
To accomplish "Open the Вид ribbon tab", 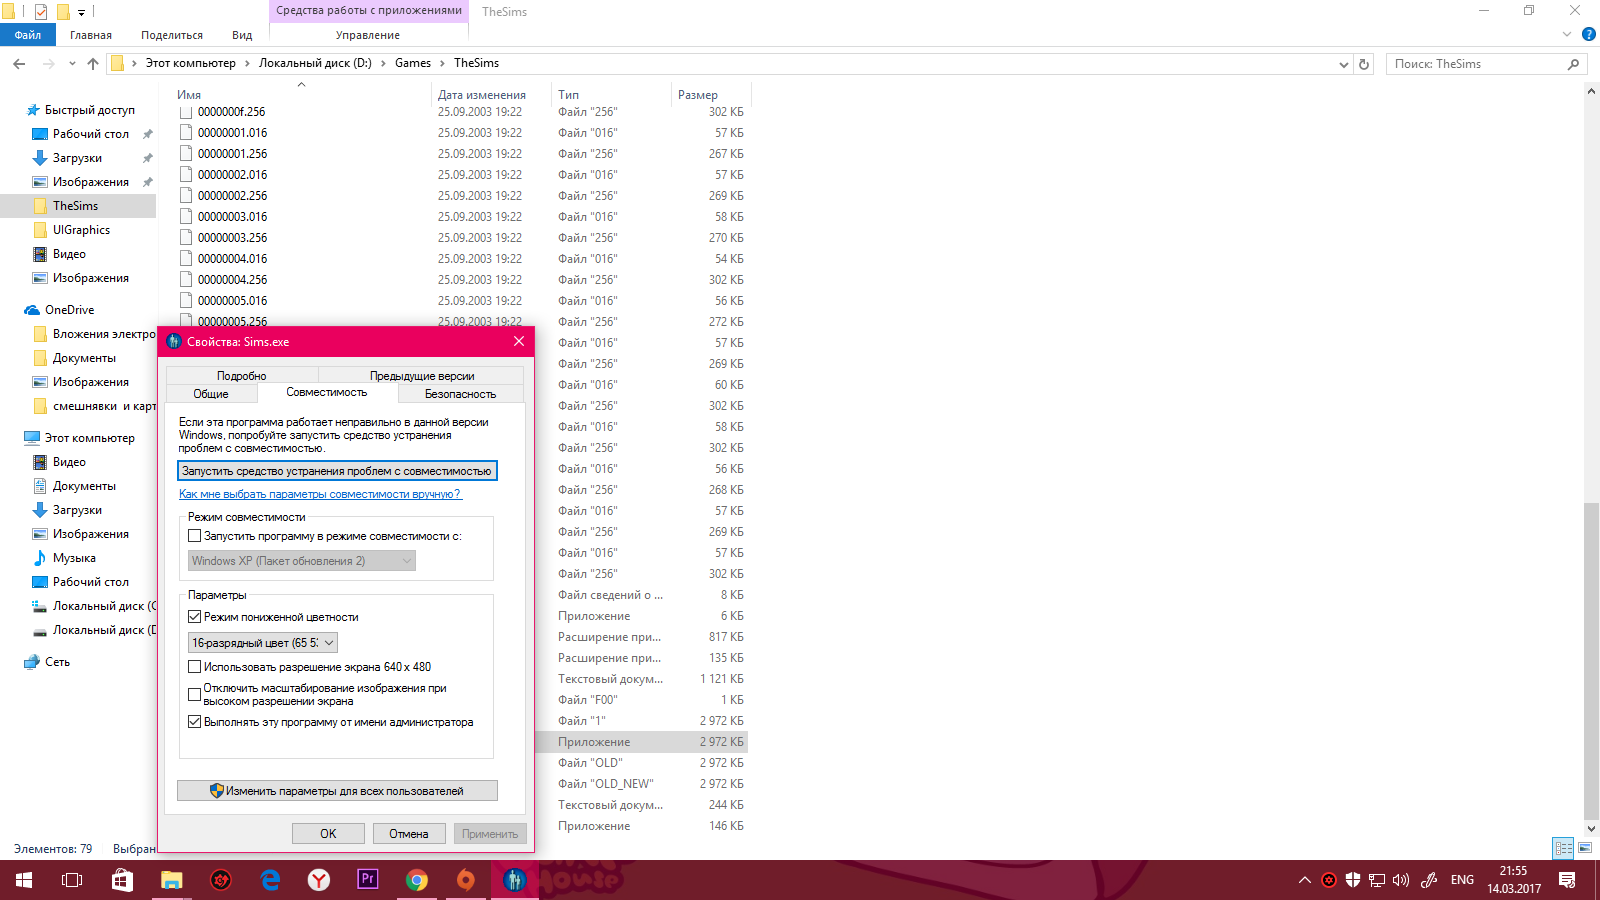I will tap(242, 35).
